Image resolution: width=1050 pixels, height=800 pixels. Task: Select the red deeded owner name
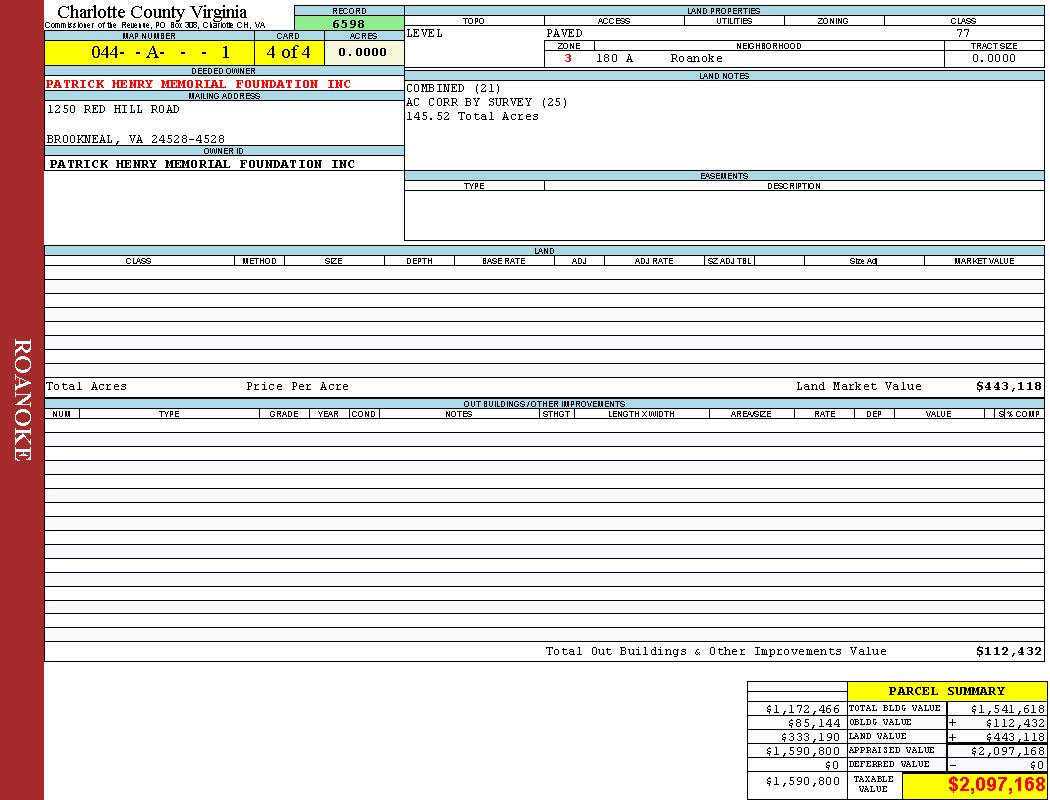point(199,84)
